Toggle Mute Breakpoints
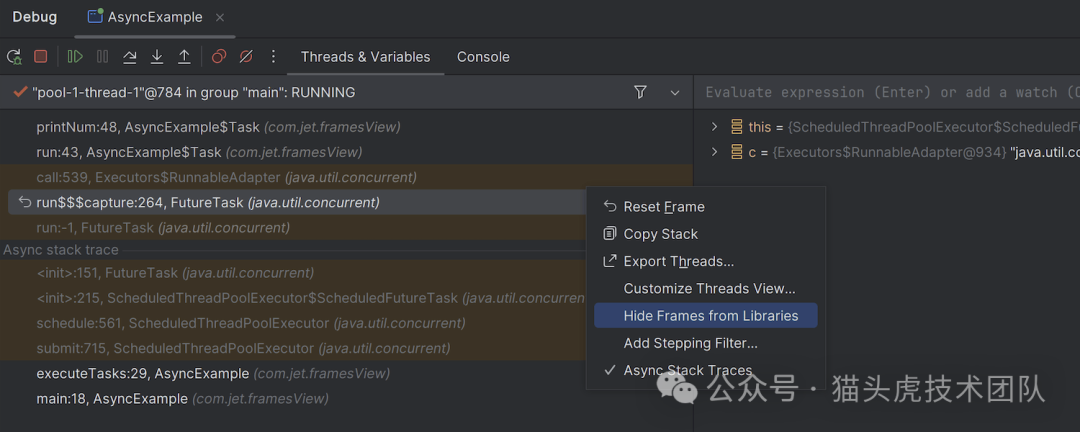 coord(246,57)
